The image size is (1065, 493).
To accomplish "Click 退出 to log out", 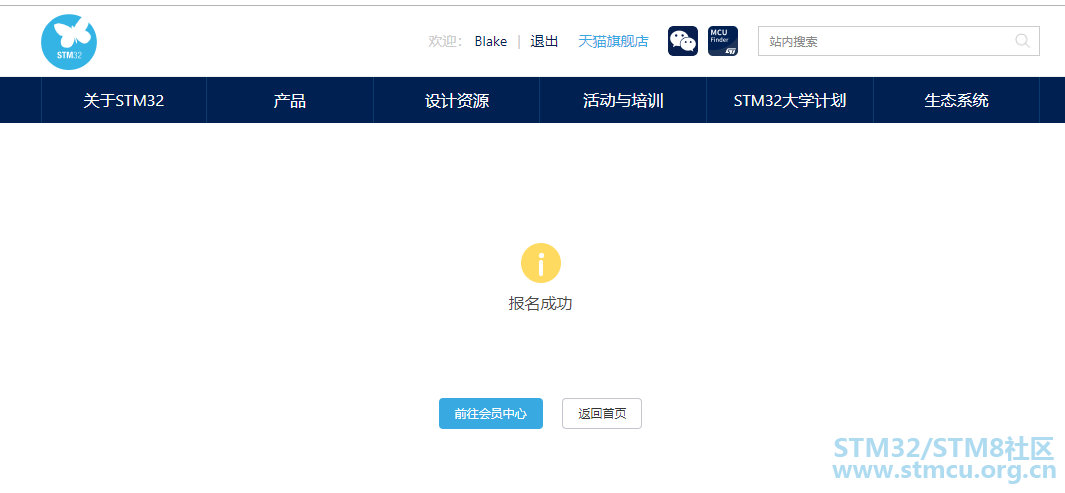I will pyautogui.click(x=544, y=41).
